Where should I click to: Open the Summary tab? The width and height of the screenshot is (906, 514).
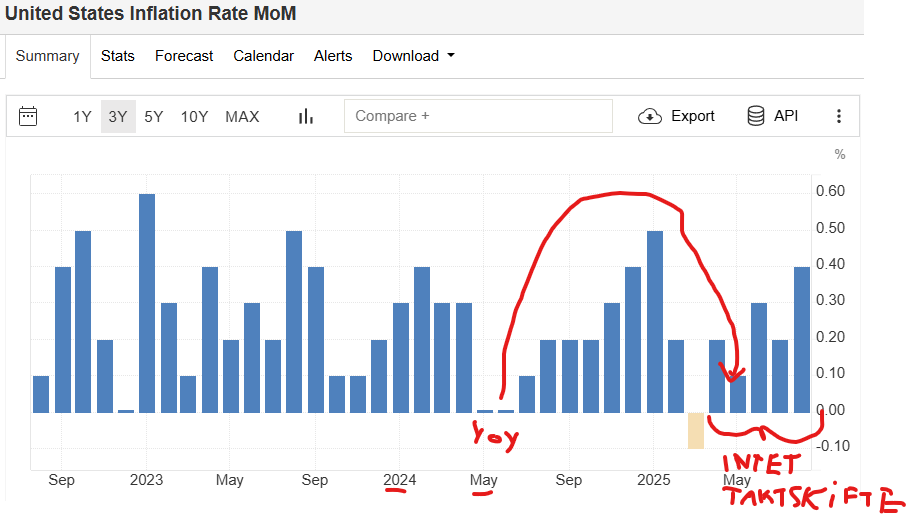[x=47, y=56]
